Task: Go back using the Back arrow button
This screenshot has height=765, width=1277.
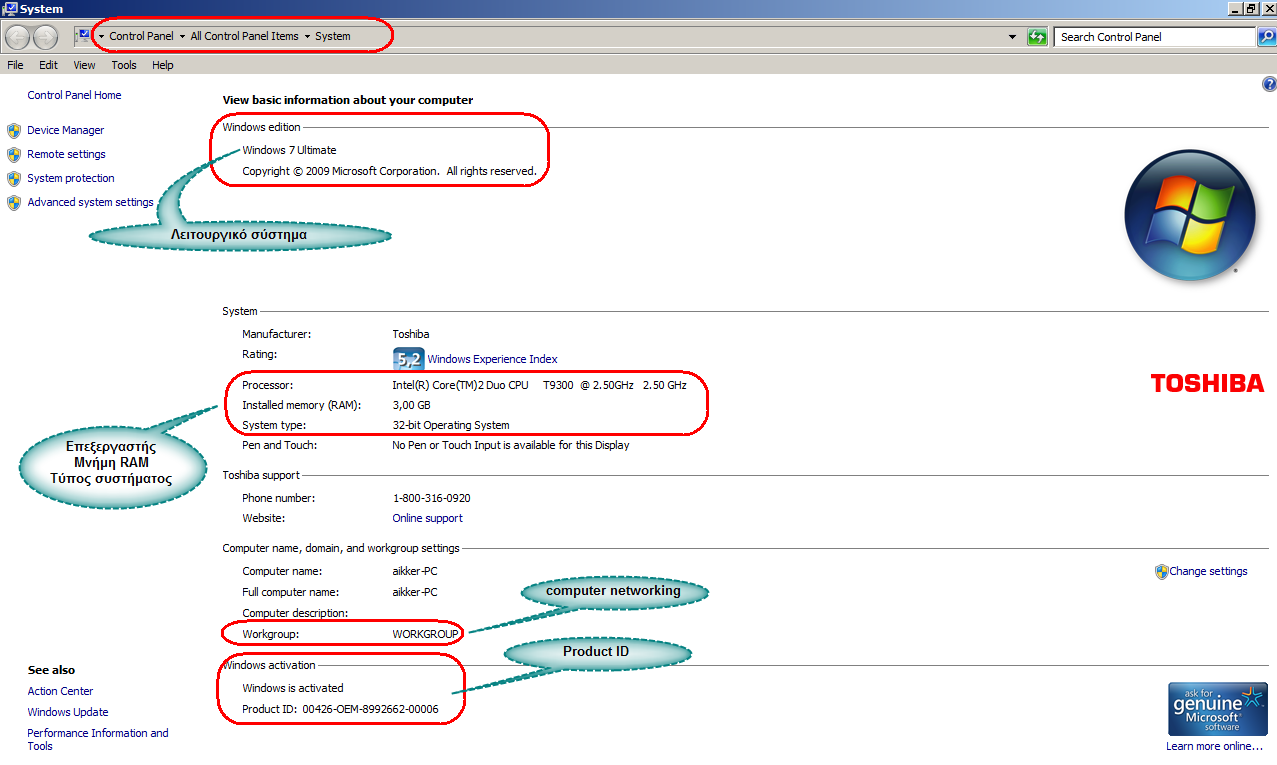Action: [x=19, y=37]
